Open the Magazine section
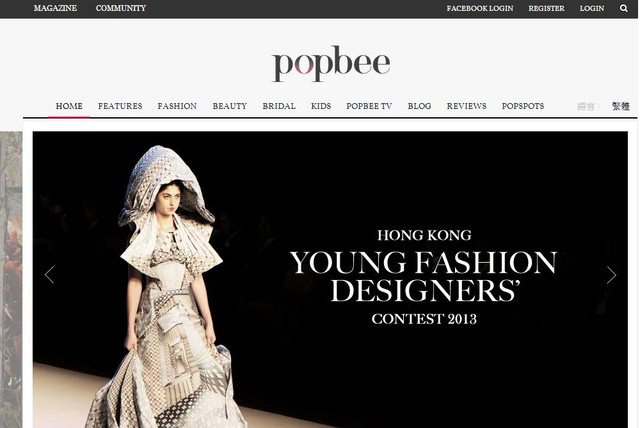This screenshot has height=428, width=640. tap(55, 8)
